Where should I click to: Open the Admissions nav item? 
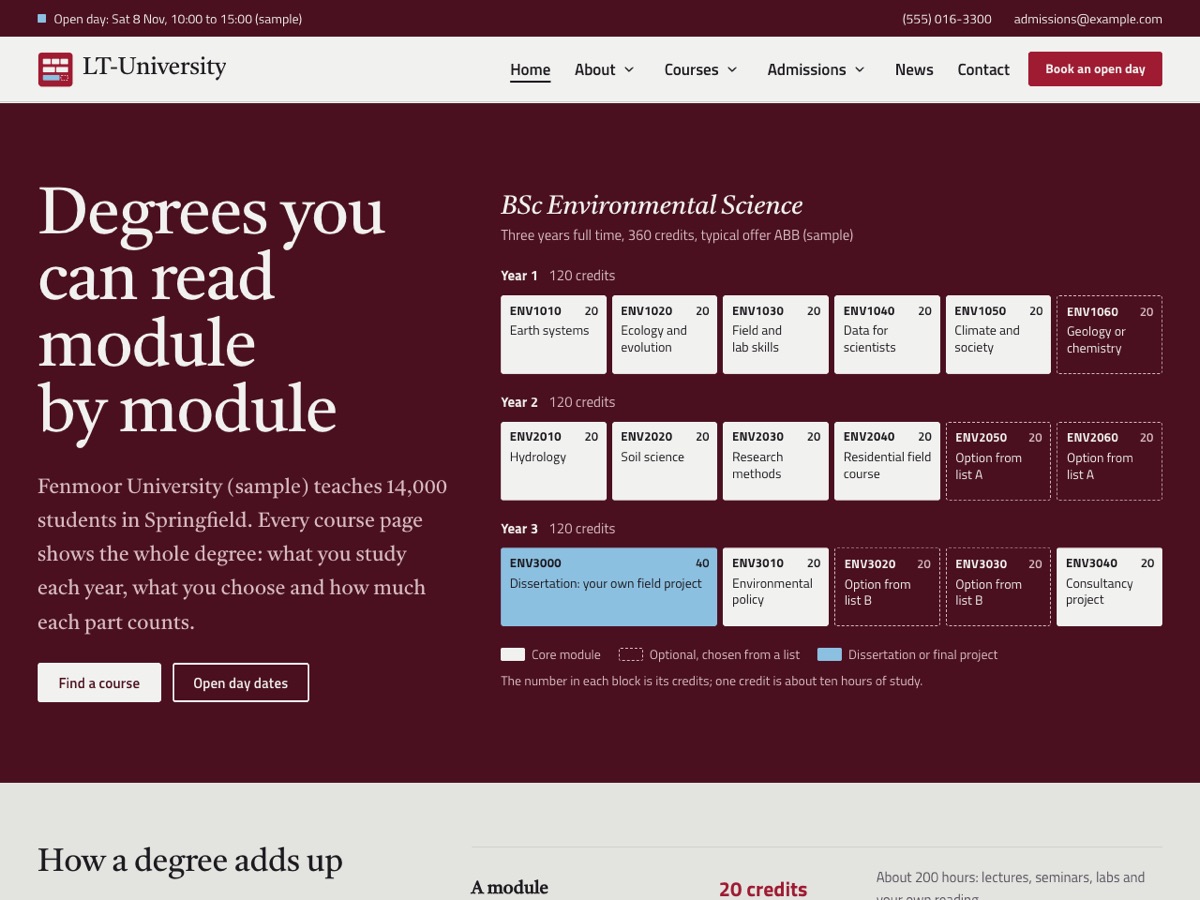pos(807,69)
